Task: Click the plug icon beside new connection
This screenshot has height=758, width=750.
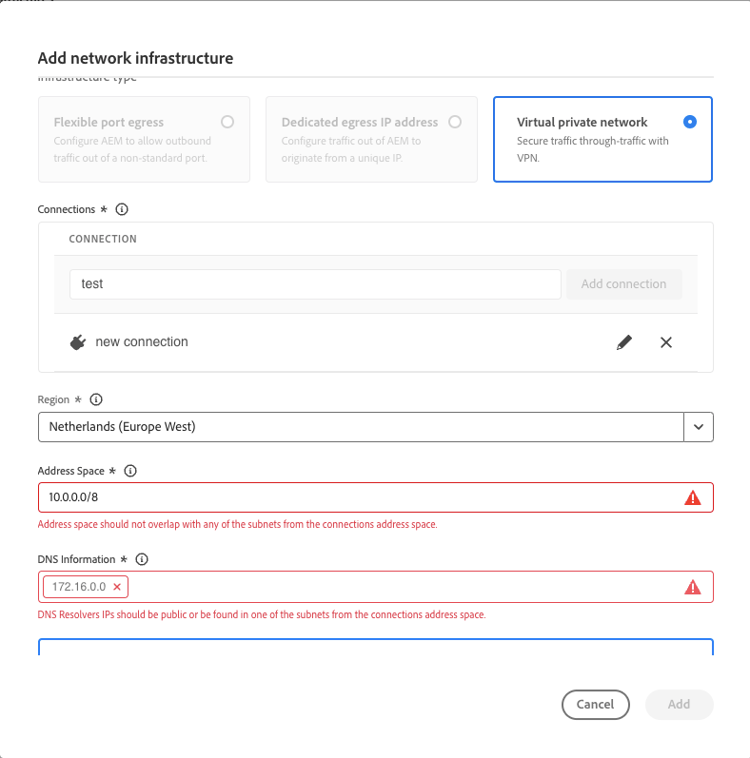Action: (x=78, y=342)
